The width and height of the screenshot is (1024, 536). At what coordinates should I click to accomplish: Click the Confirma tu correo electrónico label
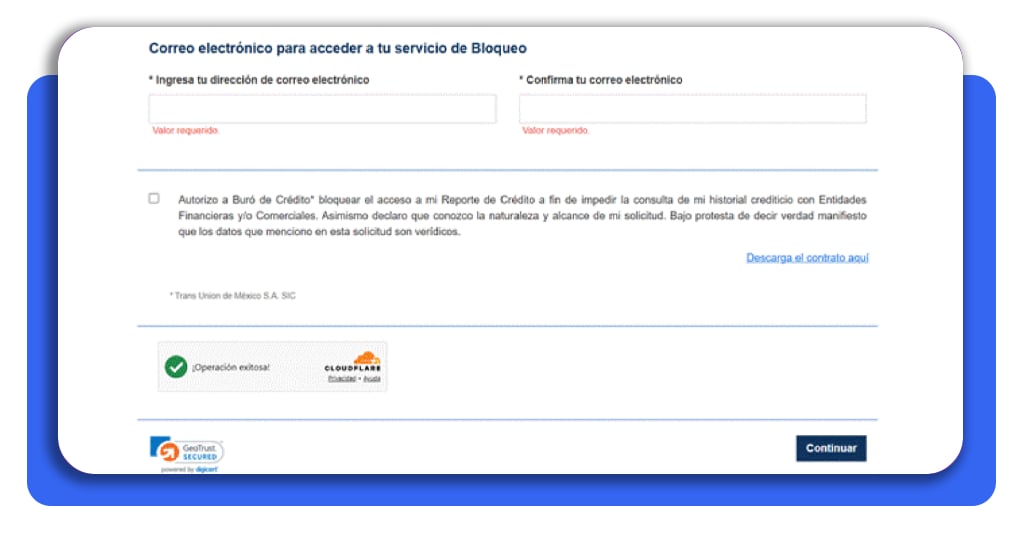click(601, 80)
